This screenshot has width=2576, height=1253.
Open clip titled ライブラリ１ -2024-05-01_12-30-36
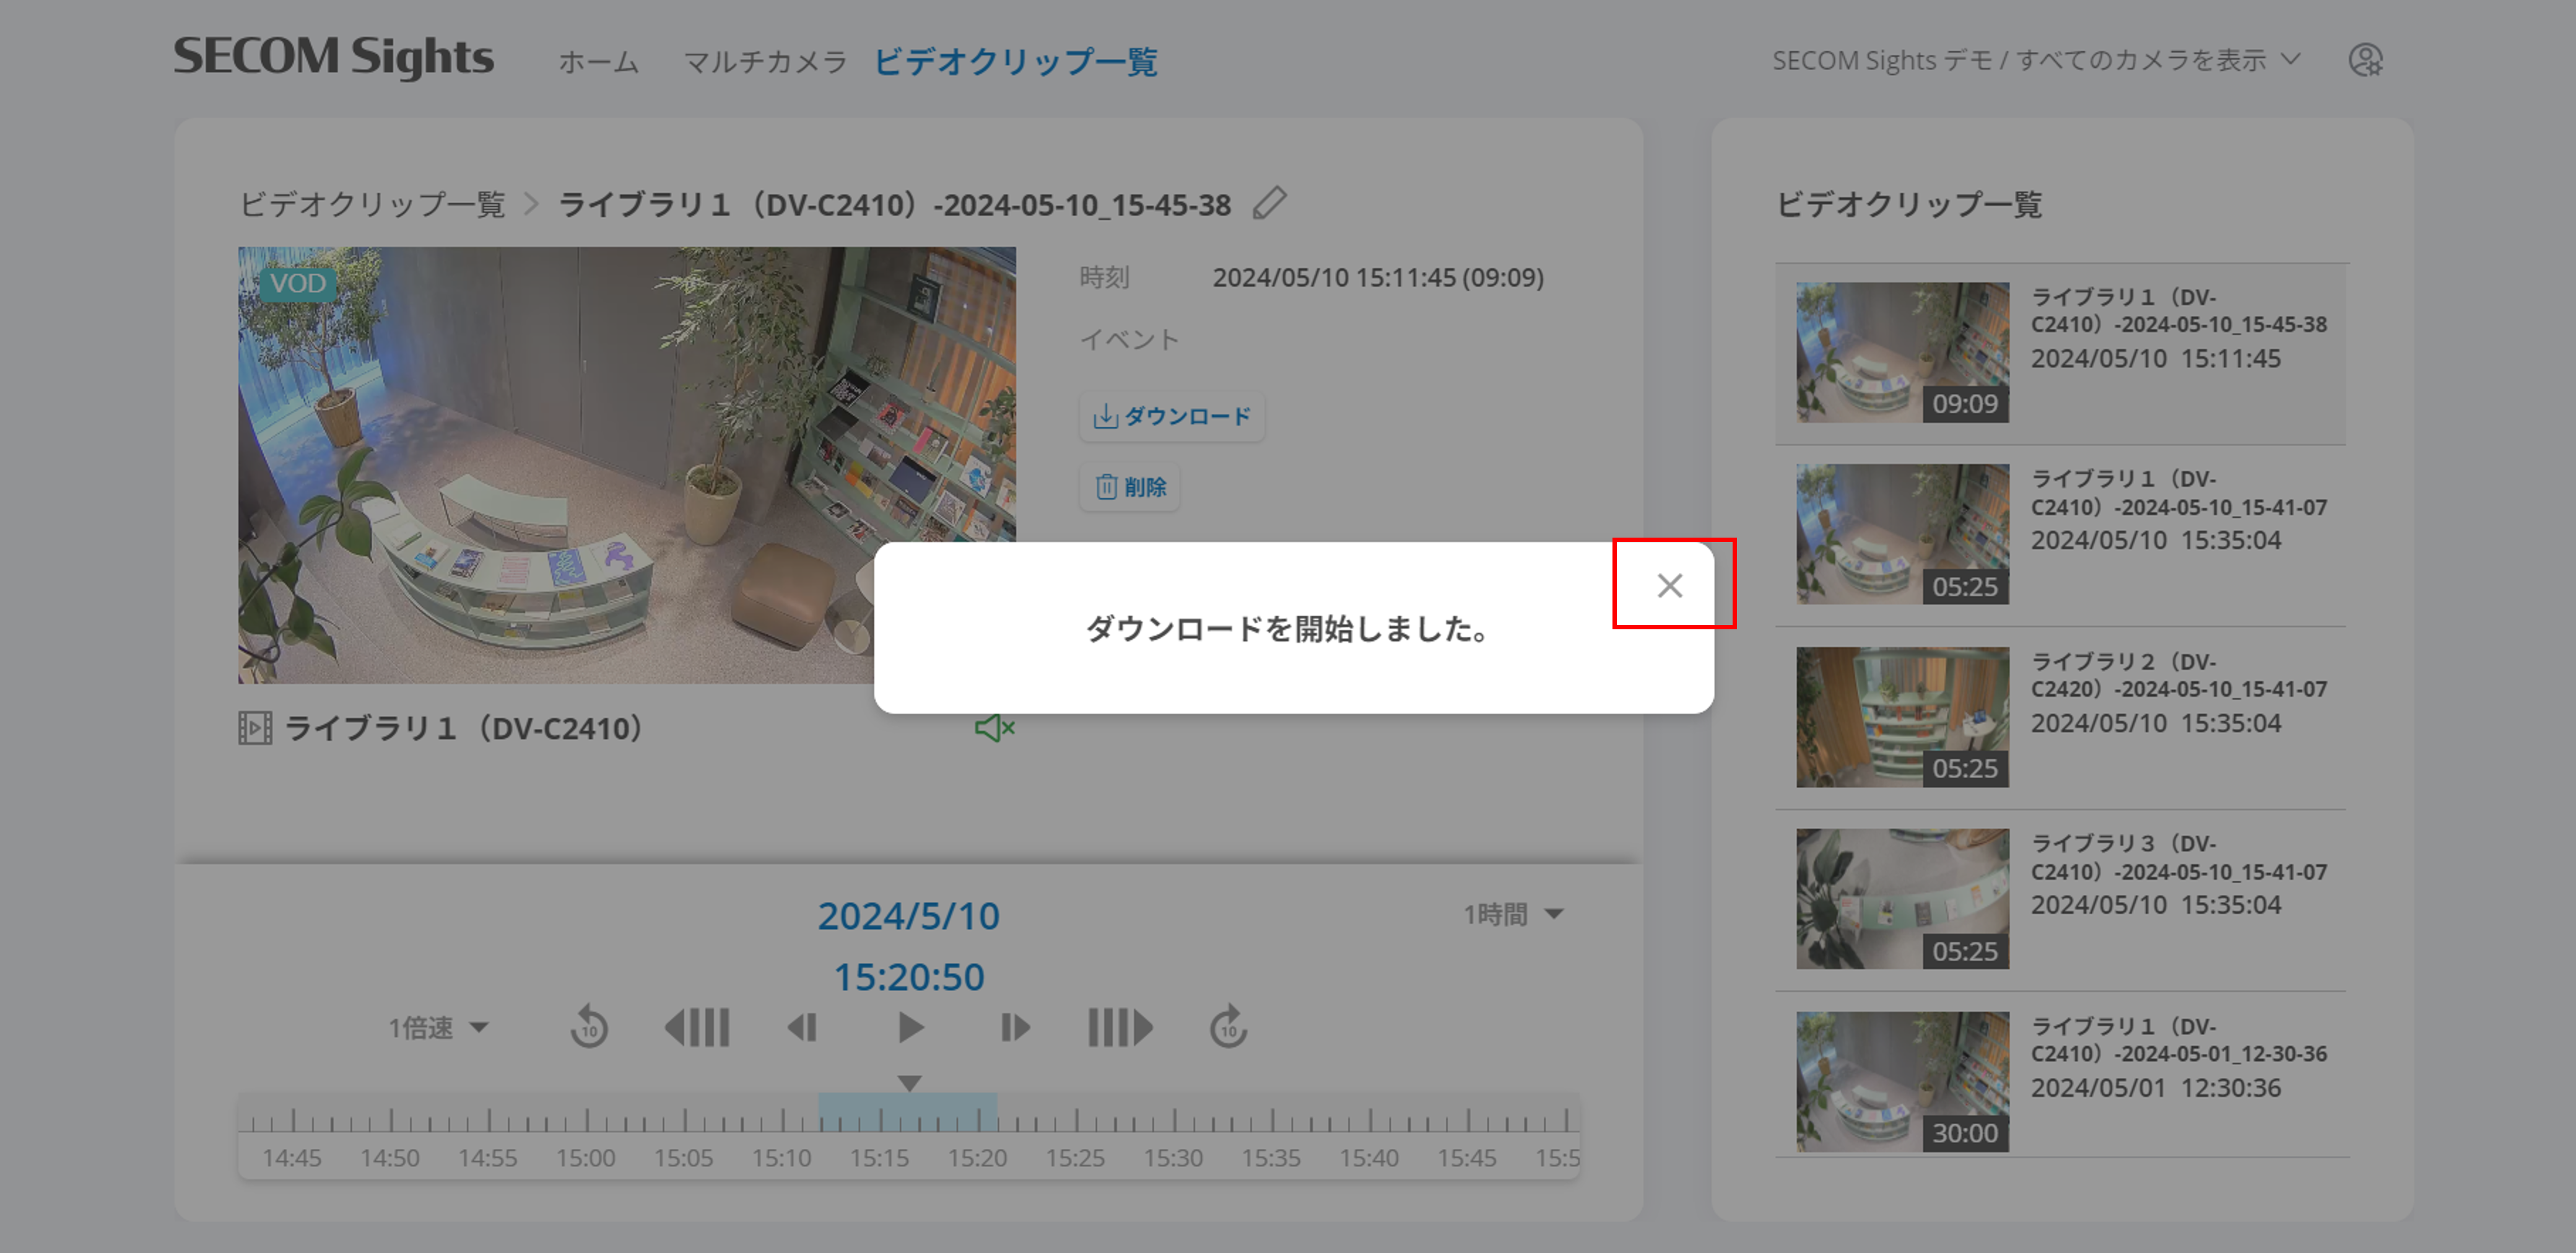pyautogui.click(x=2179, y=1040)
